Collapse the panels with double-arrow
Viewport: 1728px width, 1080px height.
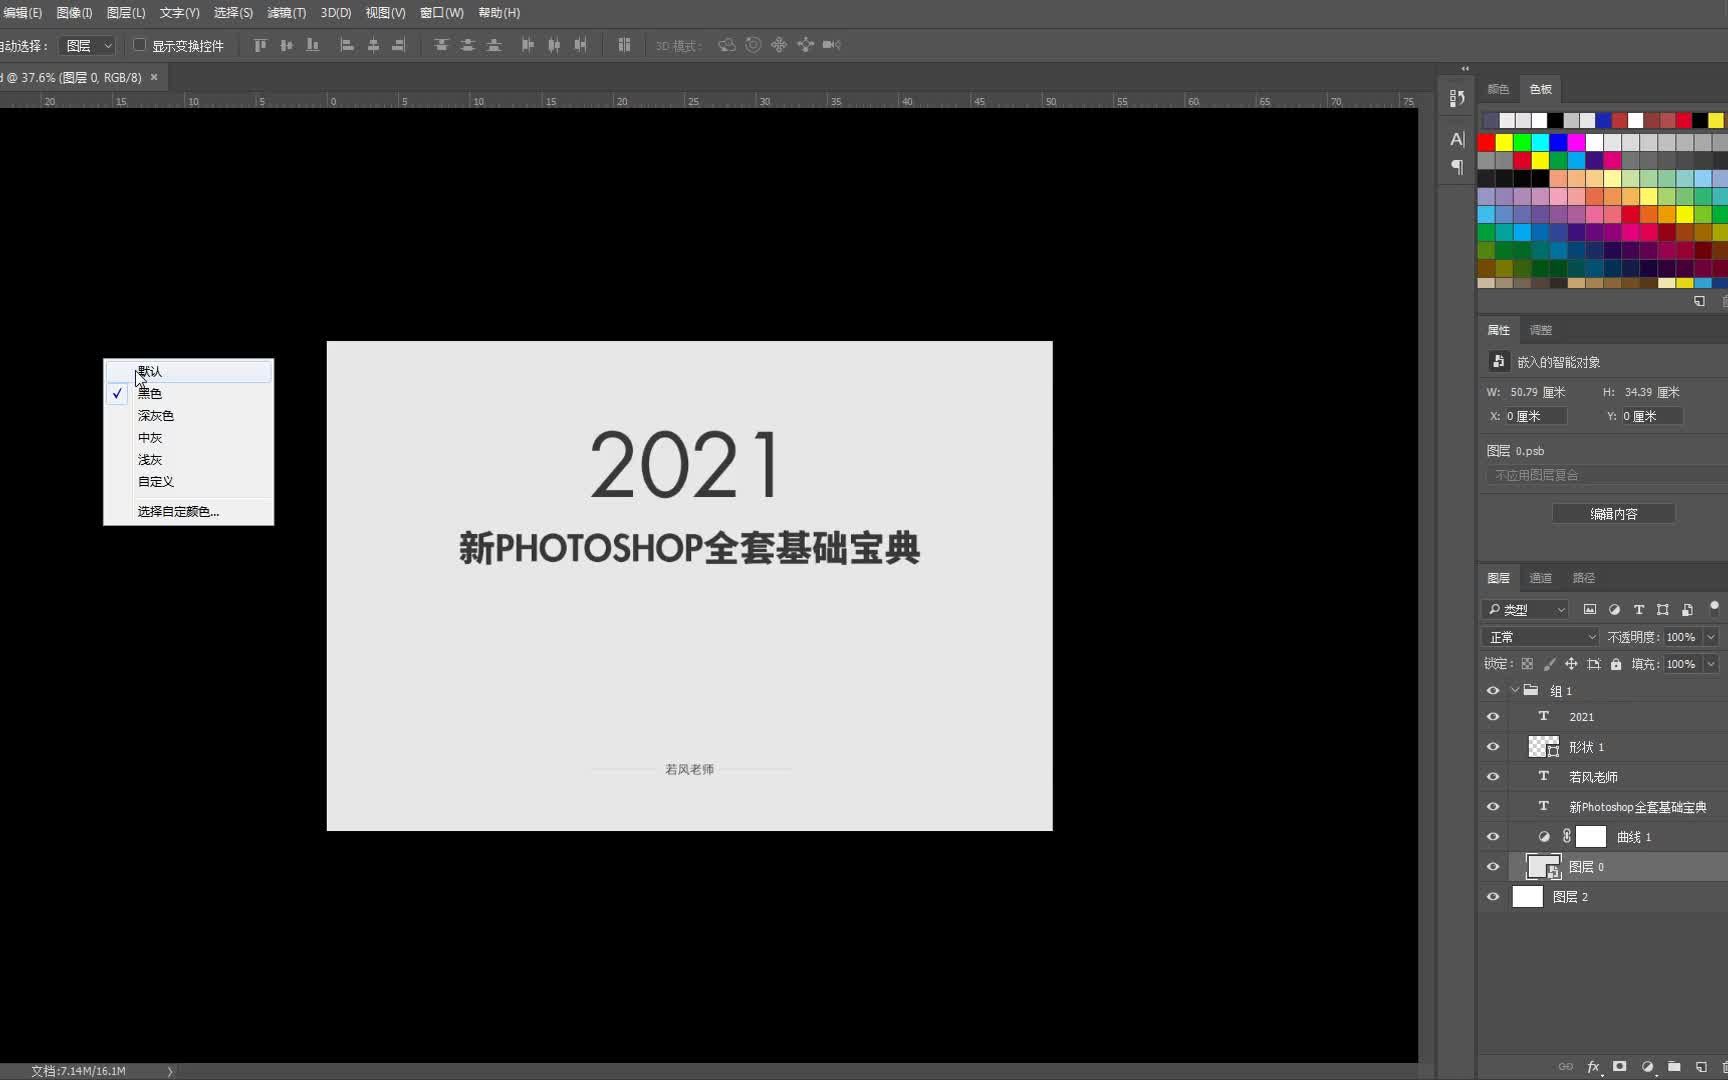point(1465,69)
